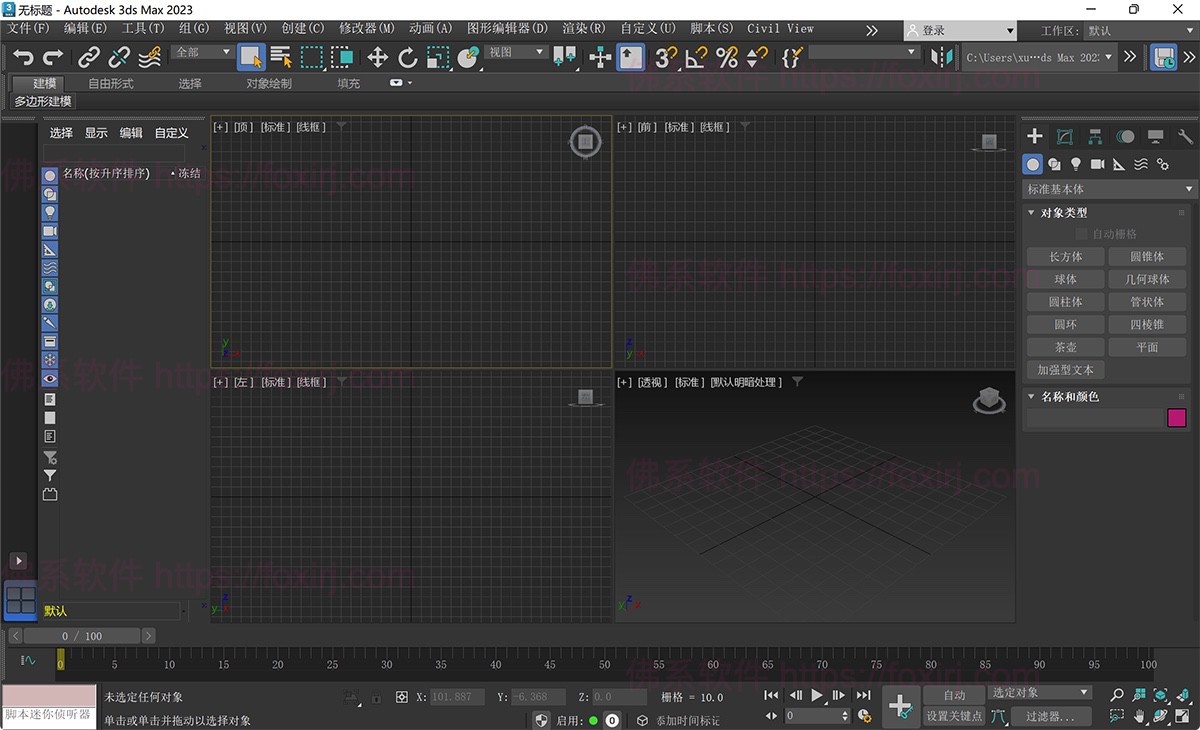Image resolution: width=1200 pixels, height=730 pixels.
Task: Open the Modify panel
Action: click(x=1065, y=134)
